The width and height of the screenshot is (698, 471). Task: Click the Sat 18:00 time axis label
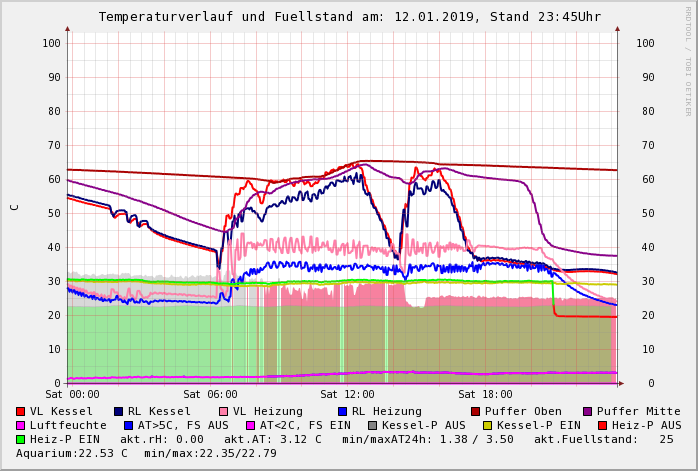485,395
